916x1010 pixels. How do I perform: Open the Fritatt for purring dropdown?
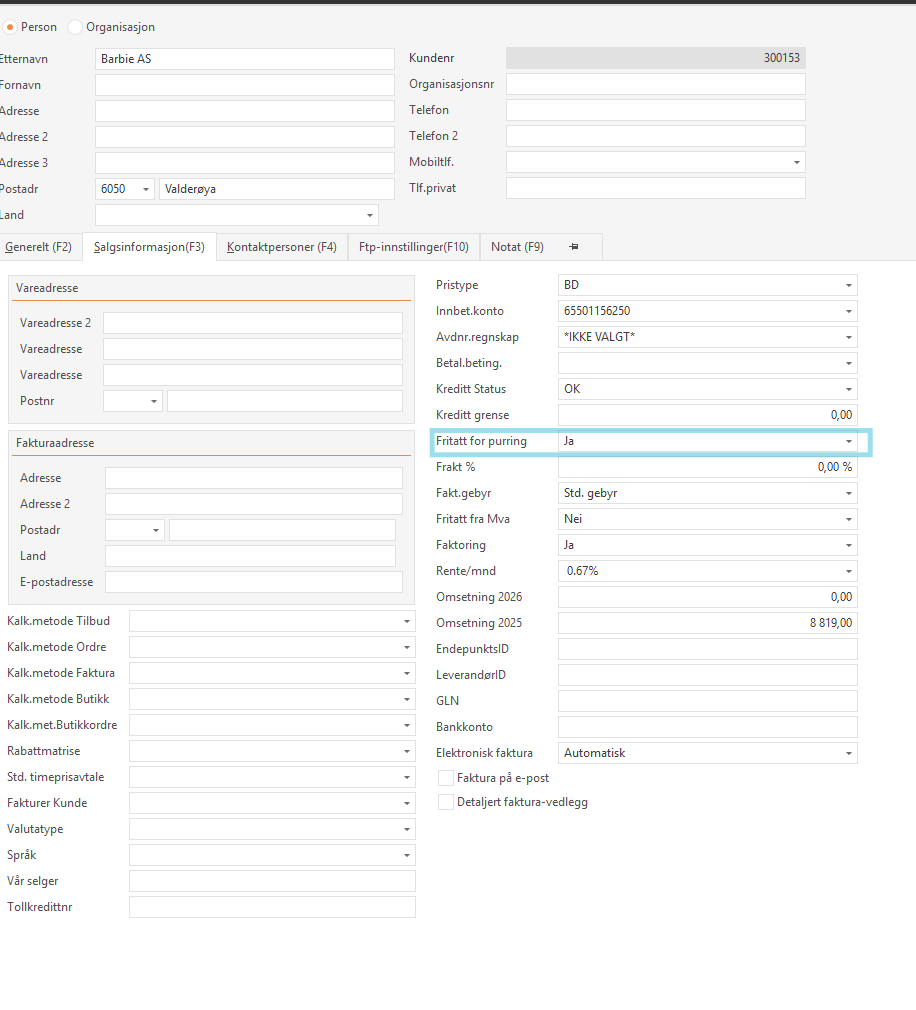click(849, 441)
